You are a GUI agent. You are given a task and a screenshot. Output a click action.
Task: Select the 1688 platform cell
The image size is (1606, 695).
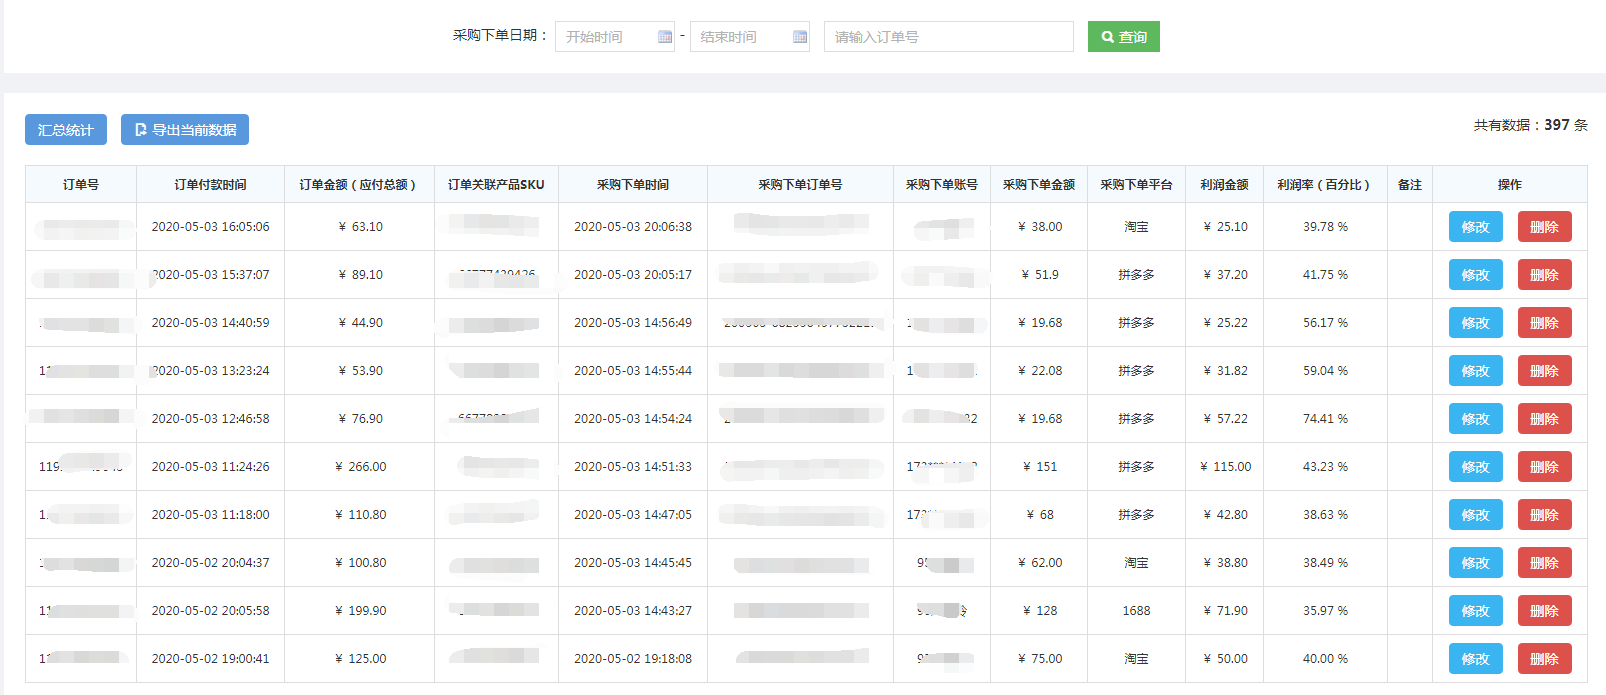point(1137,611)
